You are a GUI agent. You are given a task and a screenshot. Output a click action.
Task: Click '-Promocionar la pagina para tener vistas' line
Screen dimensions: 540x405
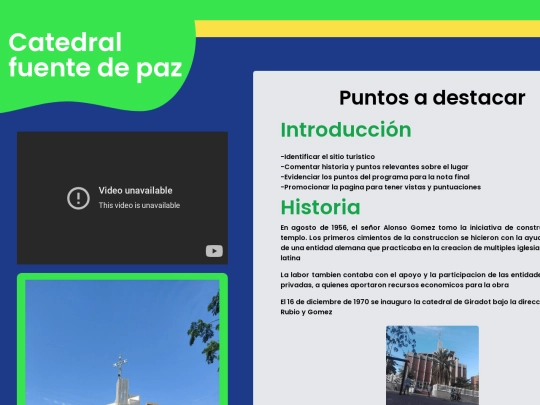(x=381, y=187)
